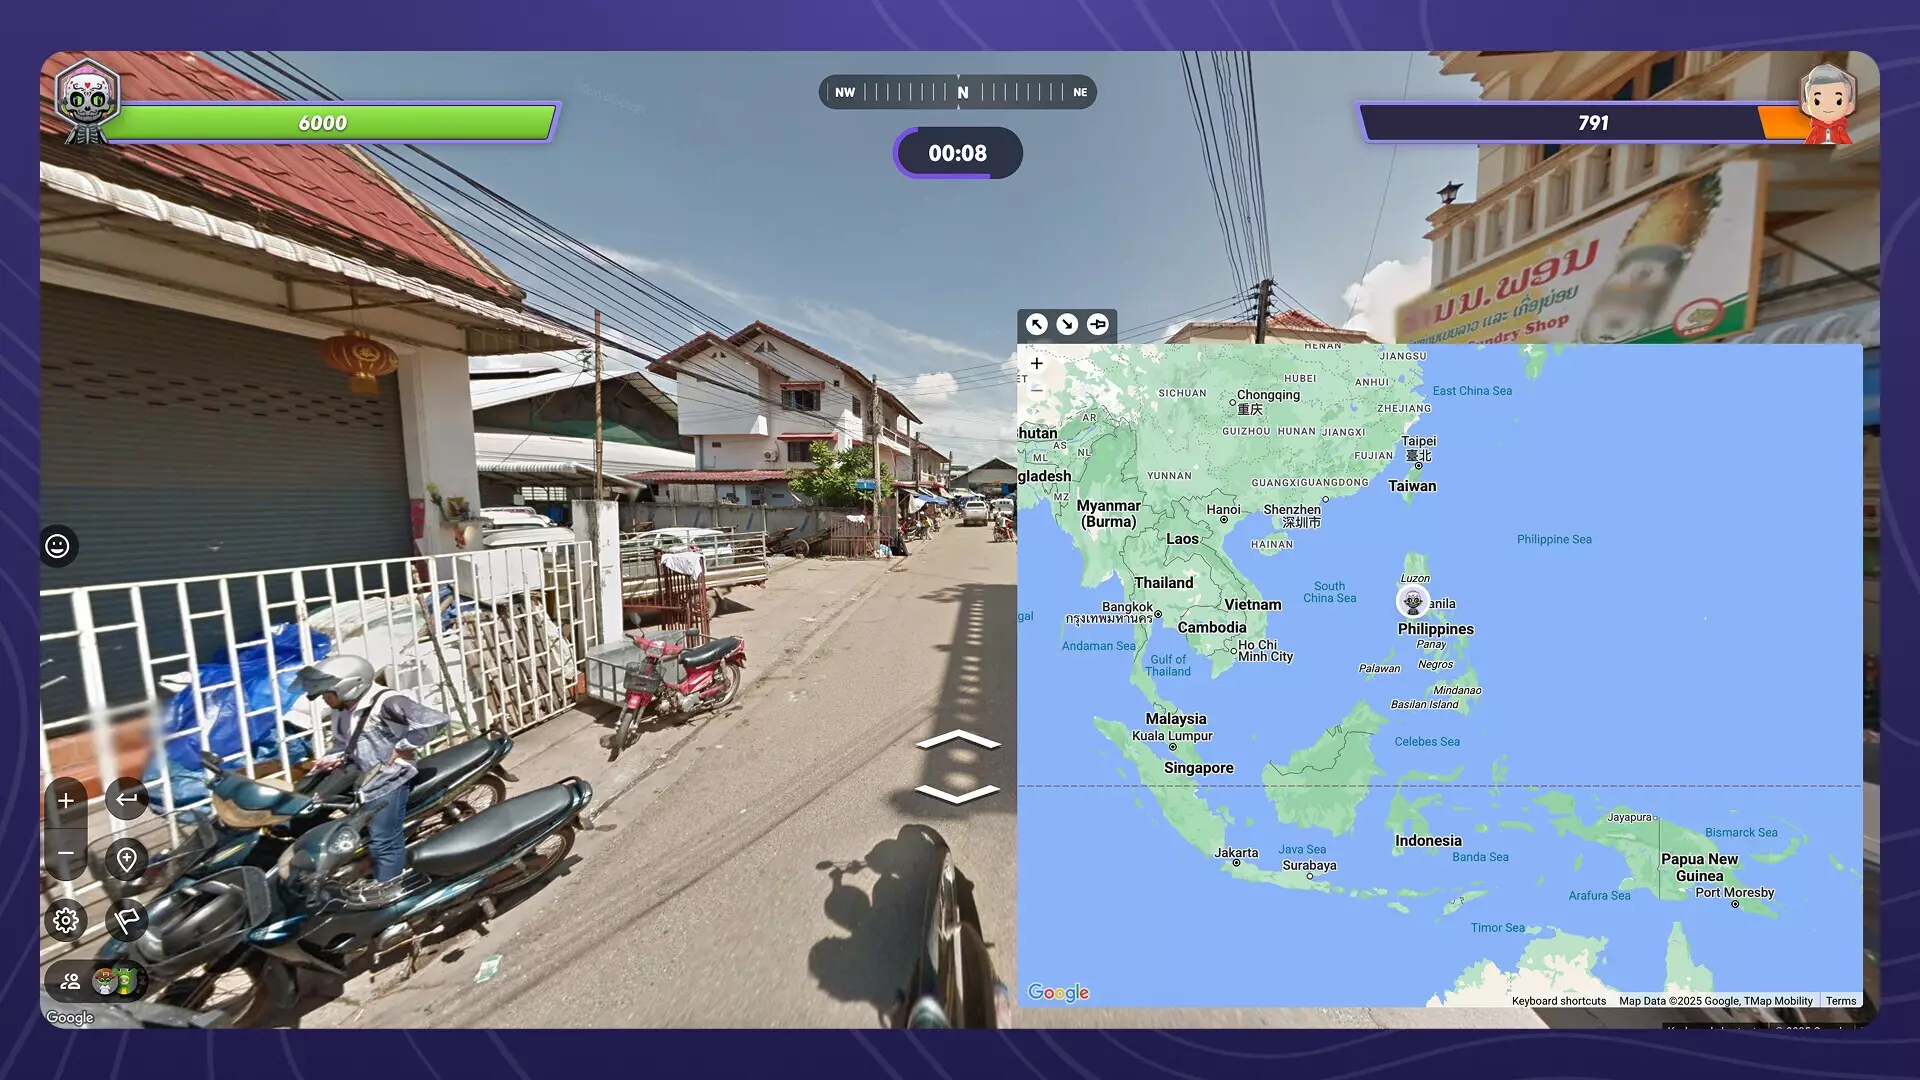The width and height of the screenshot is (1920, 1080).
Task: Click the spectators icon near the avatars
Action: tap(68, 981)
